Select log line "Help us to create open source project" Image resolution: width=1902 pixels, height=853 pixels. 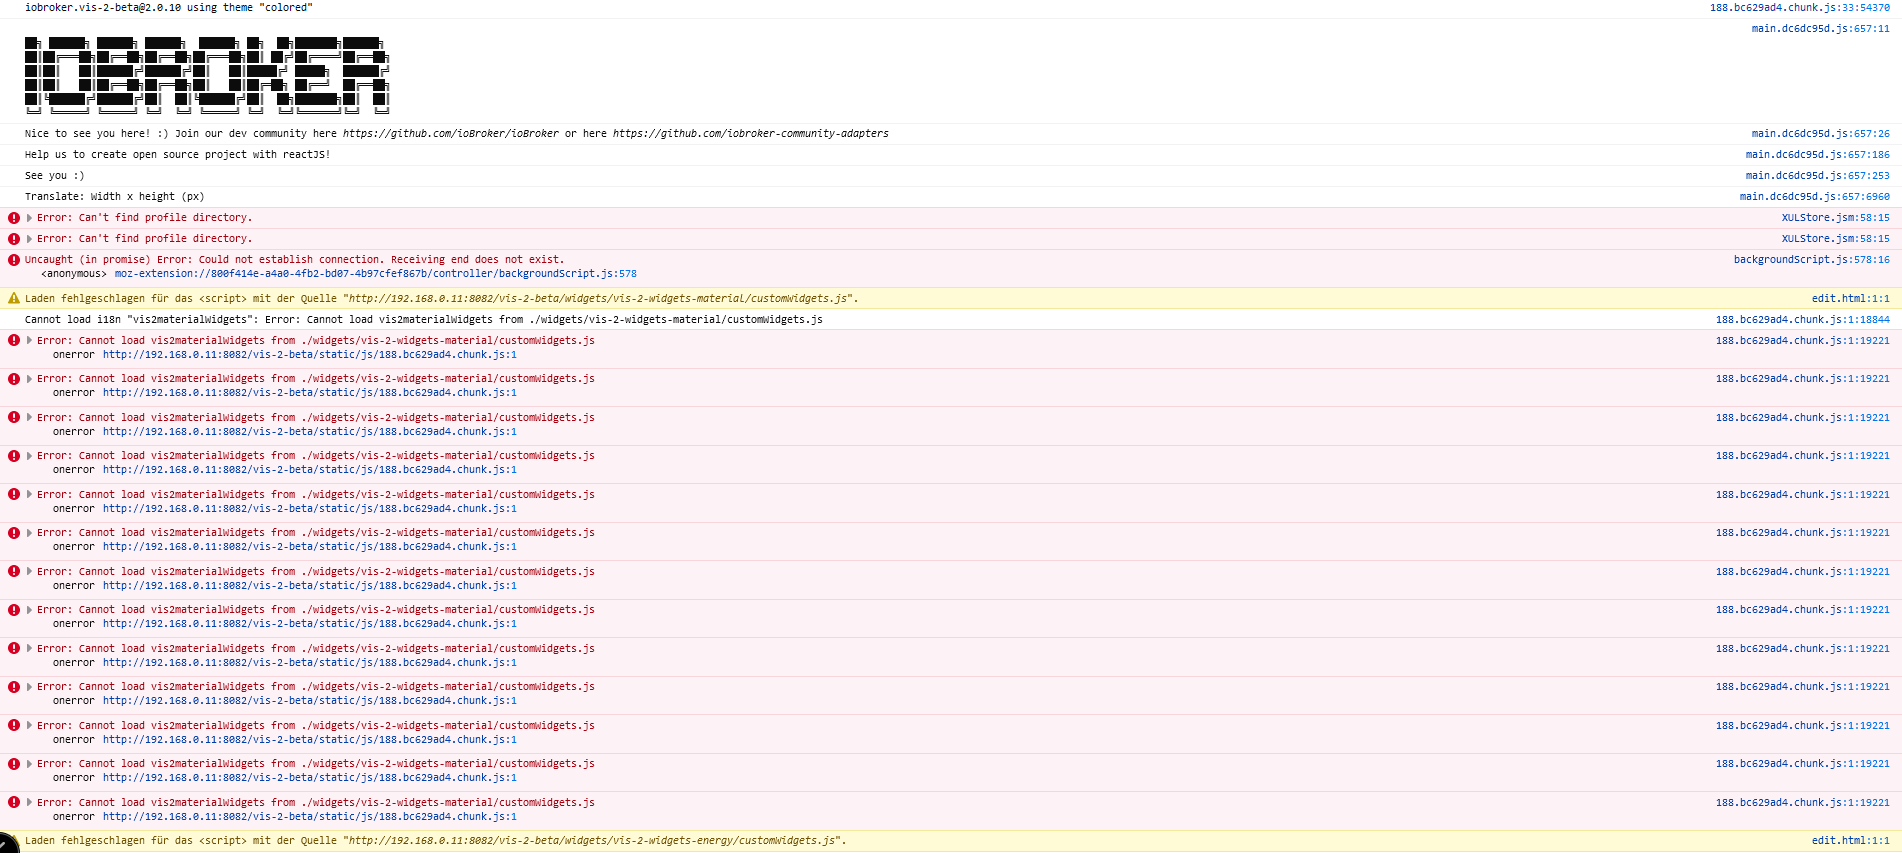177,155
